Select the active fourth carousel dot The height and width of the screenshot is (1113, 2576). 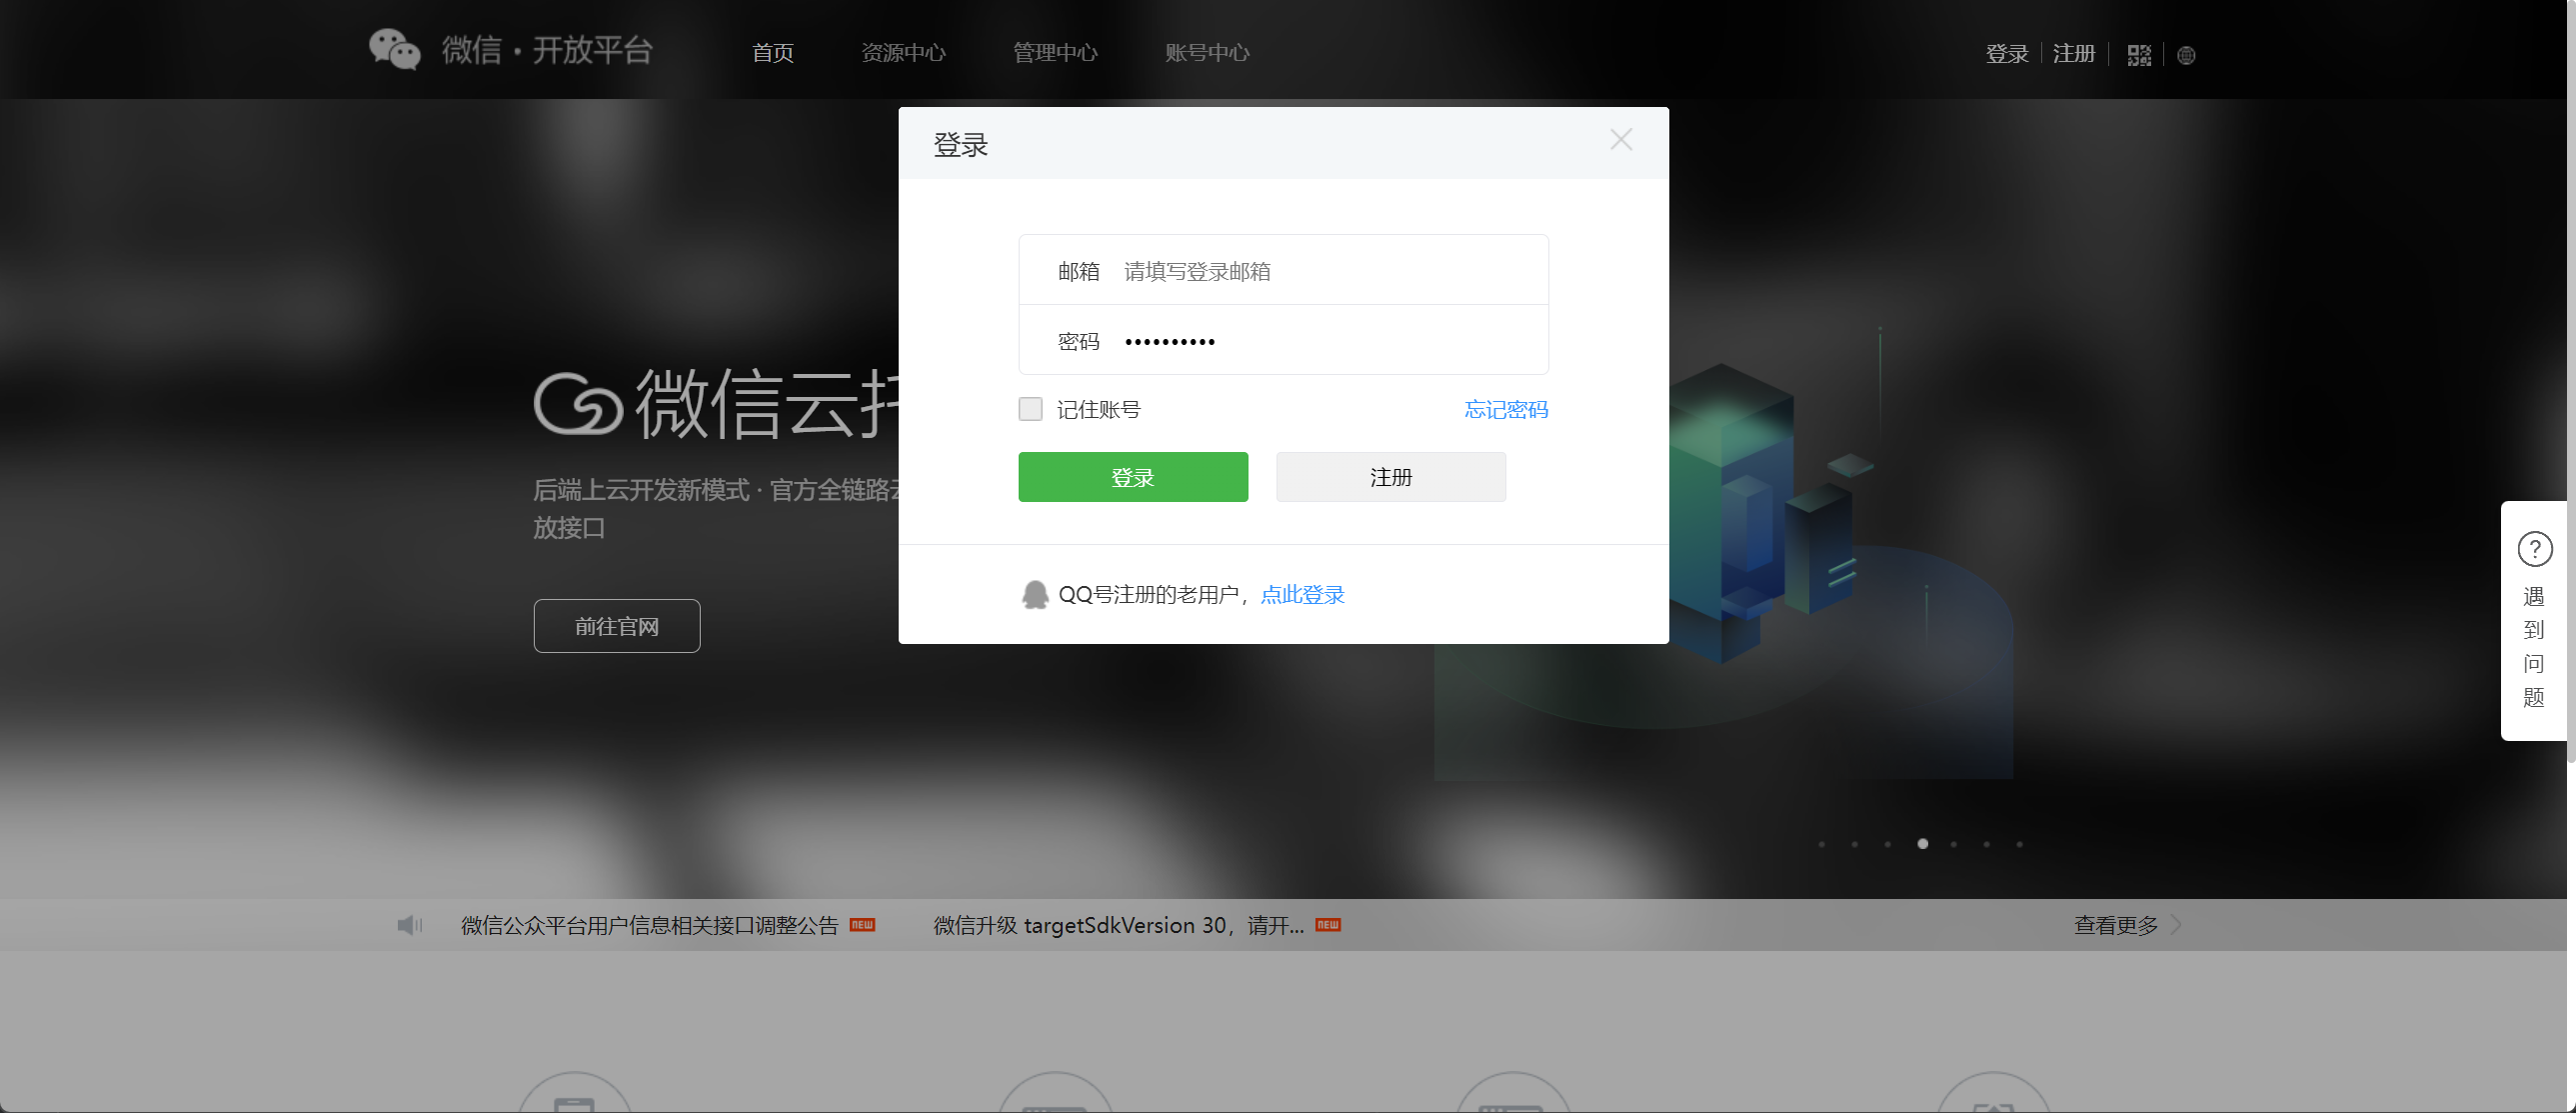pos(1922,844)
